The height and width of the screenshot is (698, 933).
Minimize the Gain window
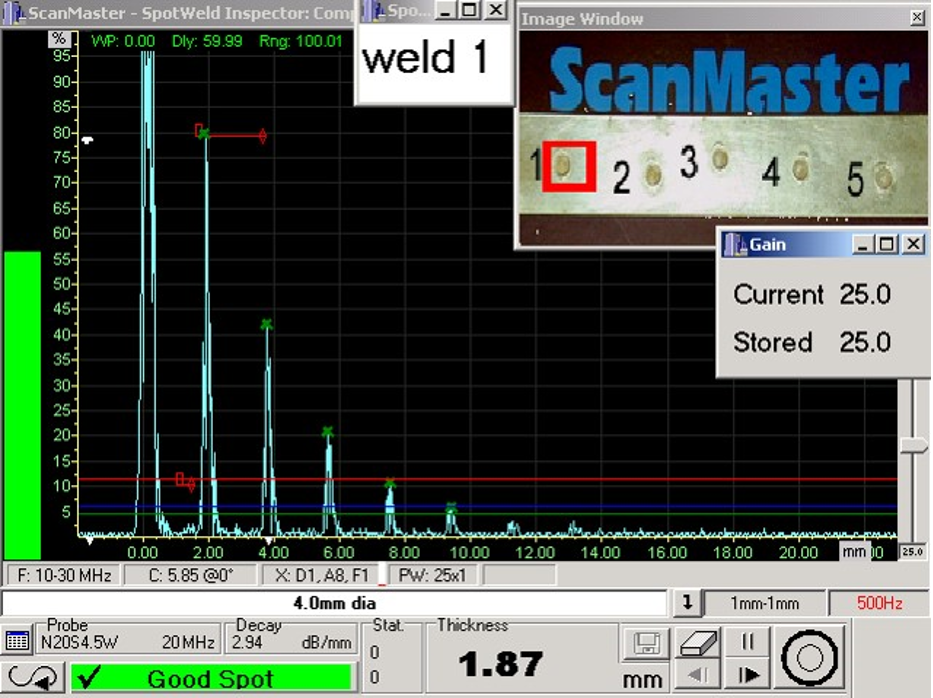coord(862,244)
